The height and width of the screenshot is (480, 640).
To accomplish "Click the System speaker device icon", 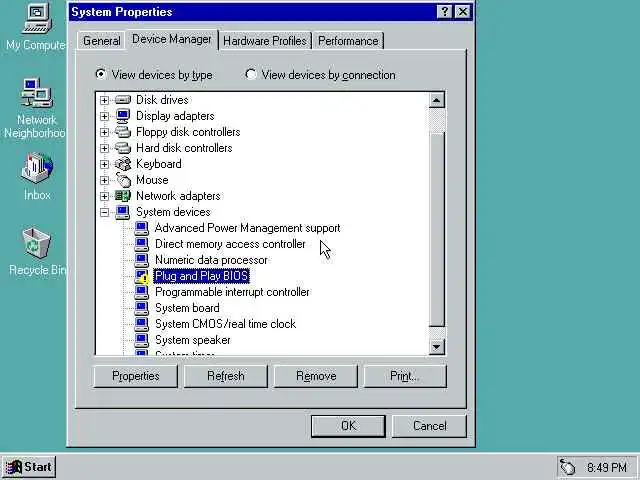I will [142, 340].
